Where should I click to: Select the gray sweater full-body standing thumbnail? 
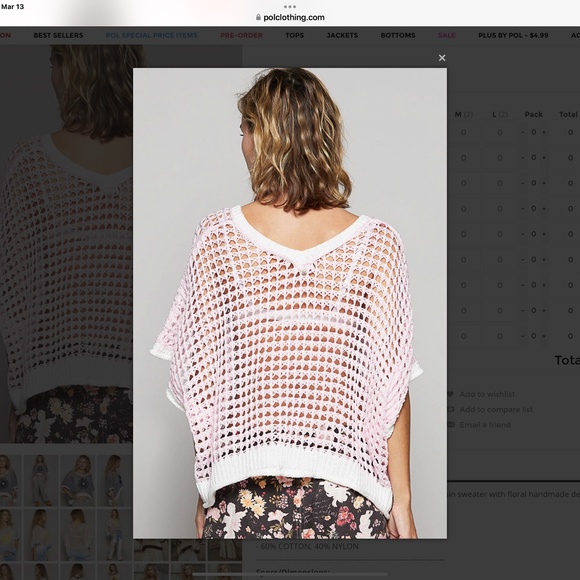click(x=41, y=480)
